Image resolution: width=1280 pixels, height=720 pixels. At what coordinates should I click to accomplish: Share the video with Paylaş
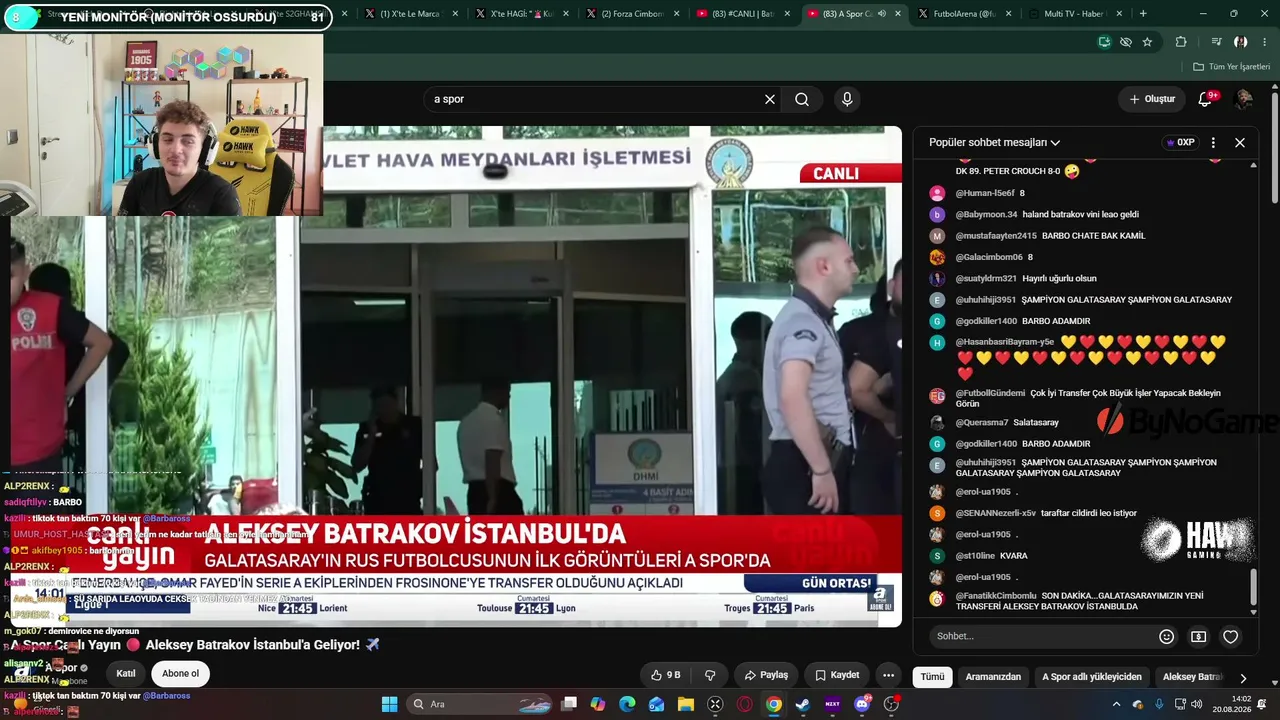pos(764,675)
